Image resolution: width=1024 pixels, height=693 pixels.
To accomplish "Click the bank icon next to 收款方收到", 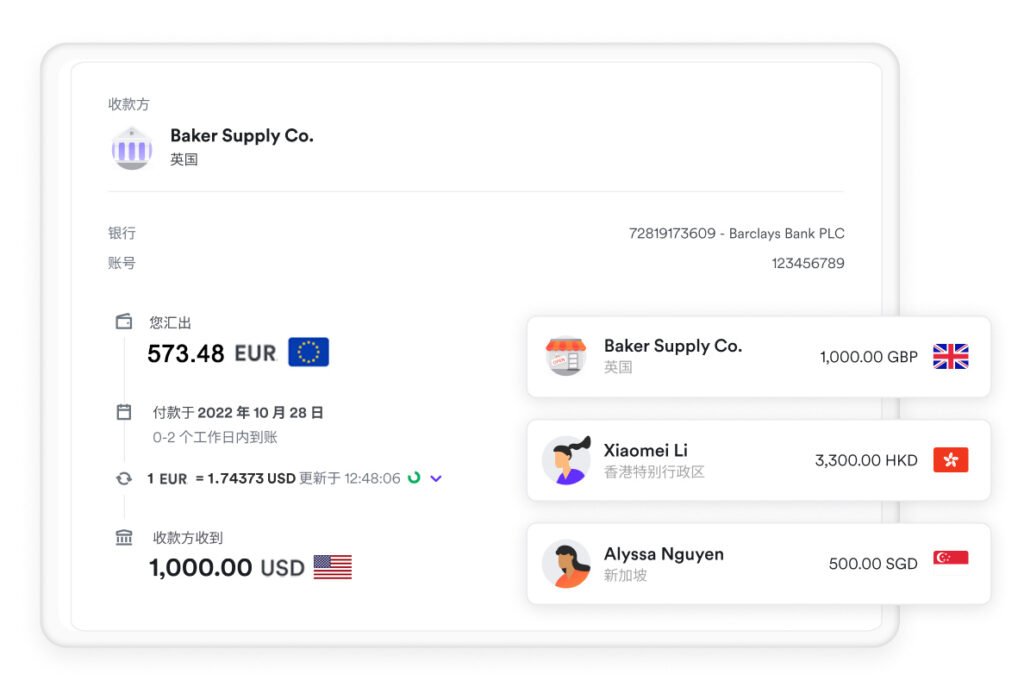I will 123,537.
